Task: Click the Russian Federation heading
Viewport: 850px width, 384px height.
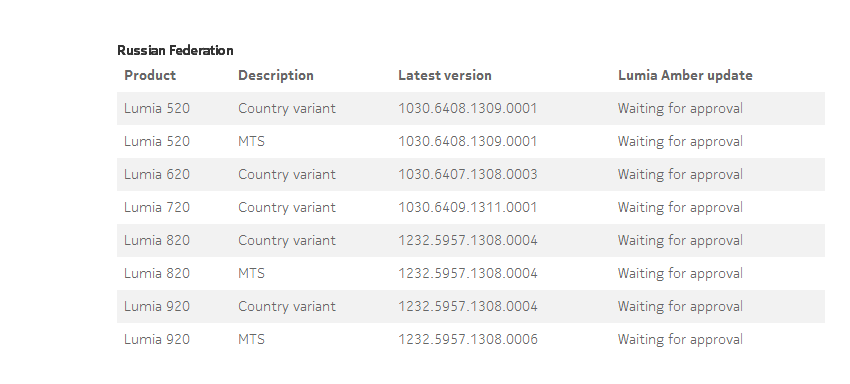Action: (x=175, y=50)
